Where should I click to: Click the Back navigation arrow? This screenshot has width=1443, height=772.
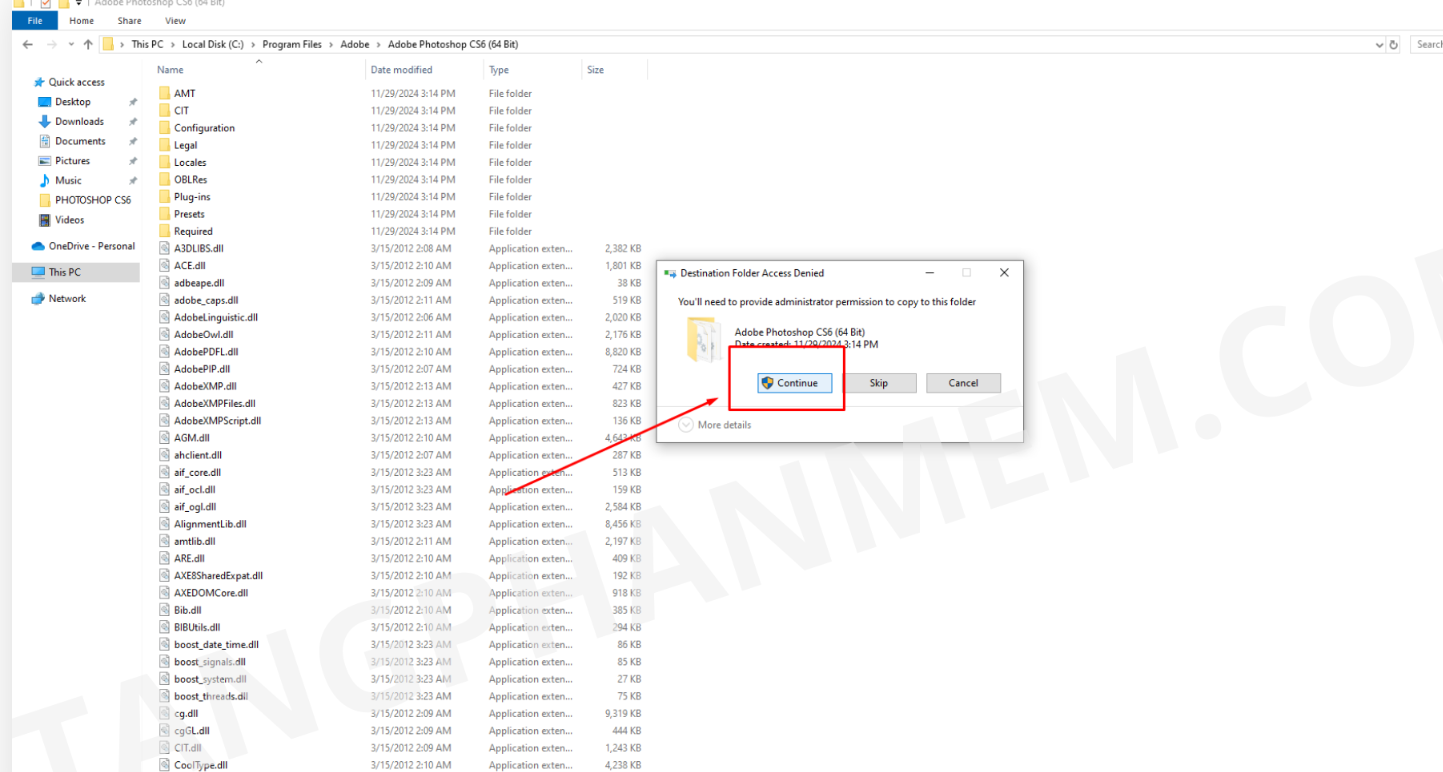click(x=27, y=44)
